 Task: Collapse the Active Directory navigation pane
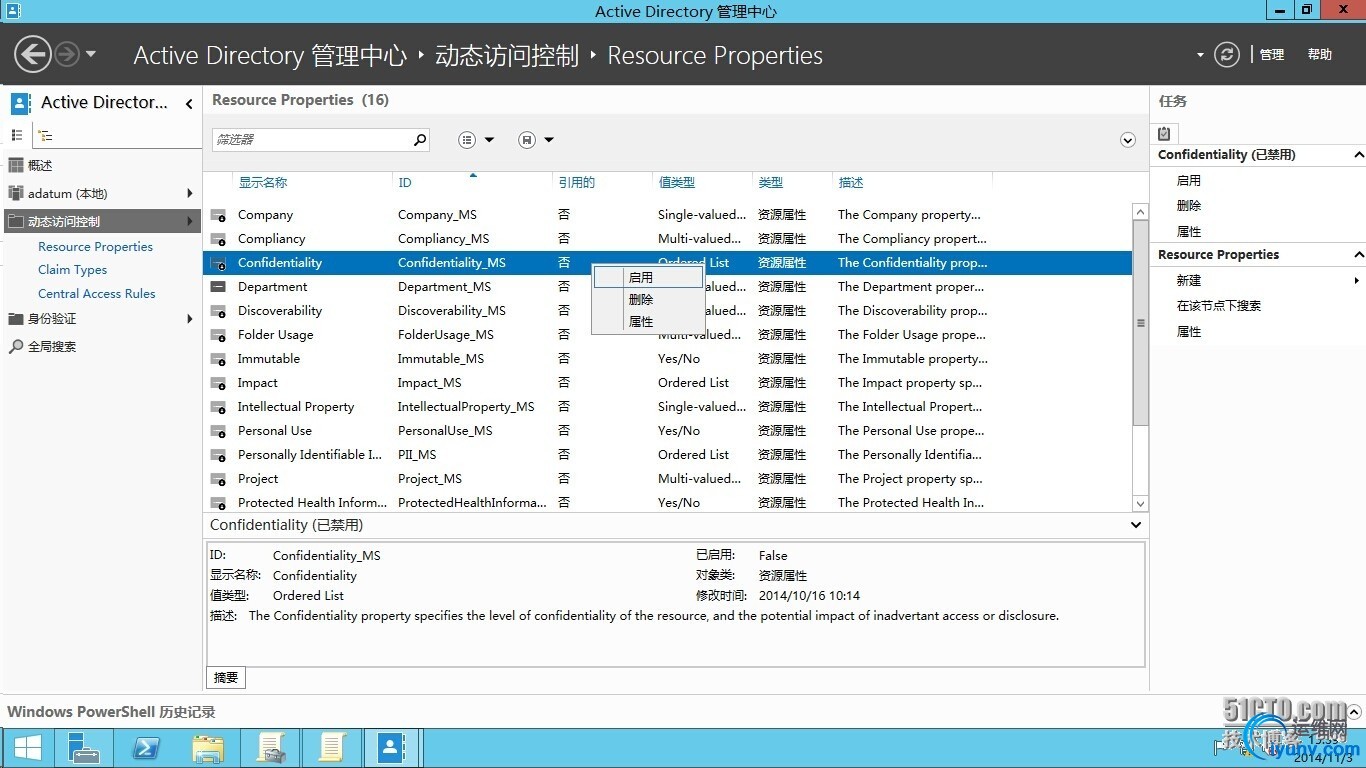189,103
